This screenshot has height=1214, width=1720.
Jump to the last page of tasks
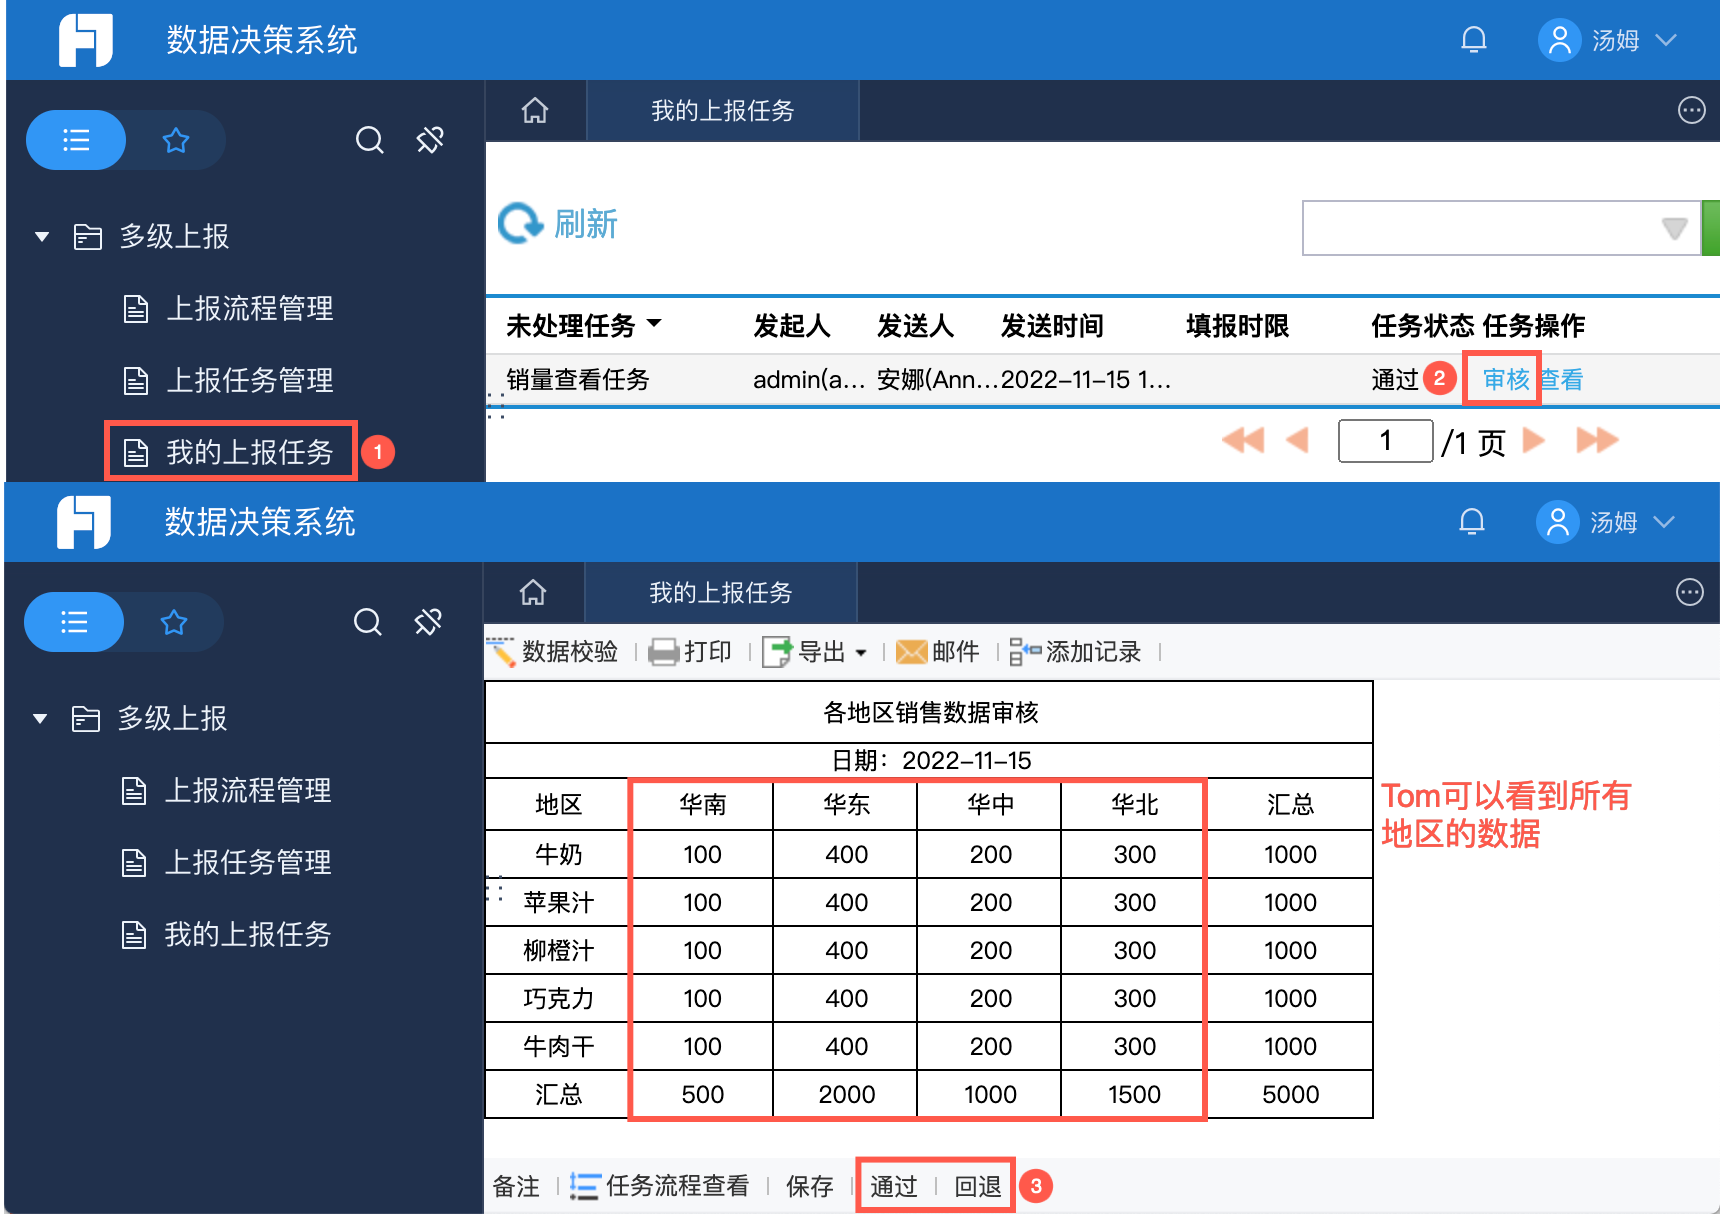point(1597,440)
